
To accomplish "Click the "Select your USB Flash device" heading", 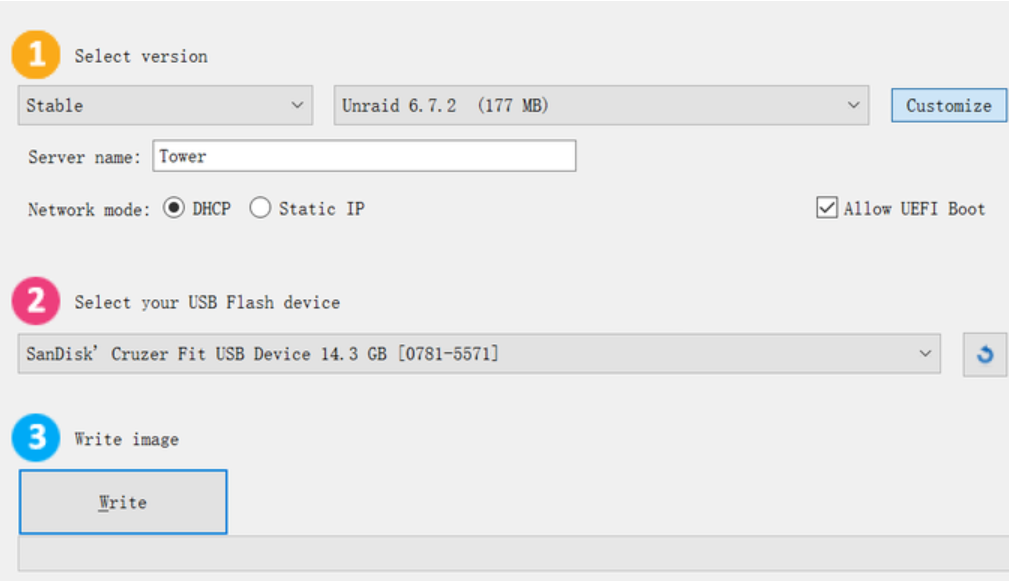I will point(207,302).
